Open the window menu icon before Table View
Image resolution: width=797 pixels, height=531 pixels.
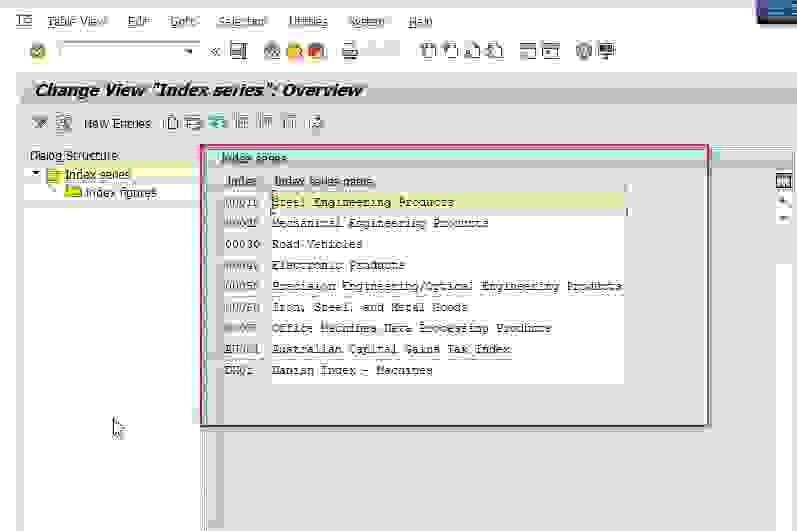[x=24, y=21]
